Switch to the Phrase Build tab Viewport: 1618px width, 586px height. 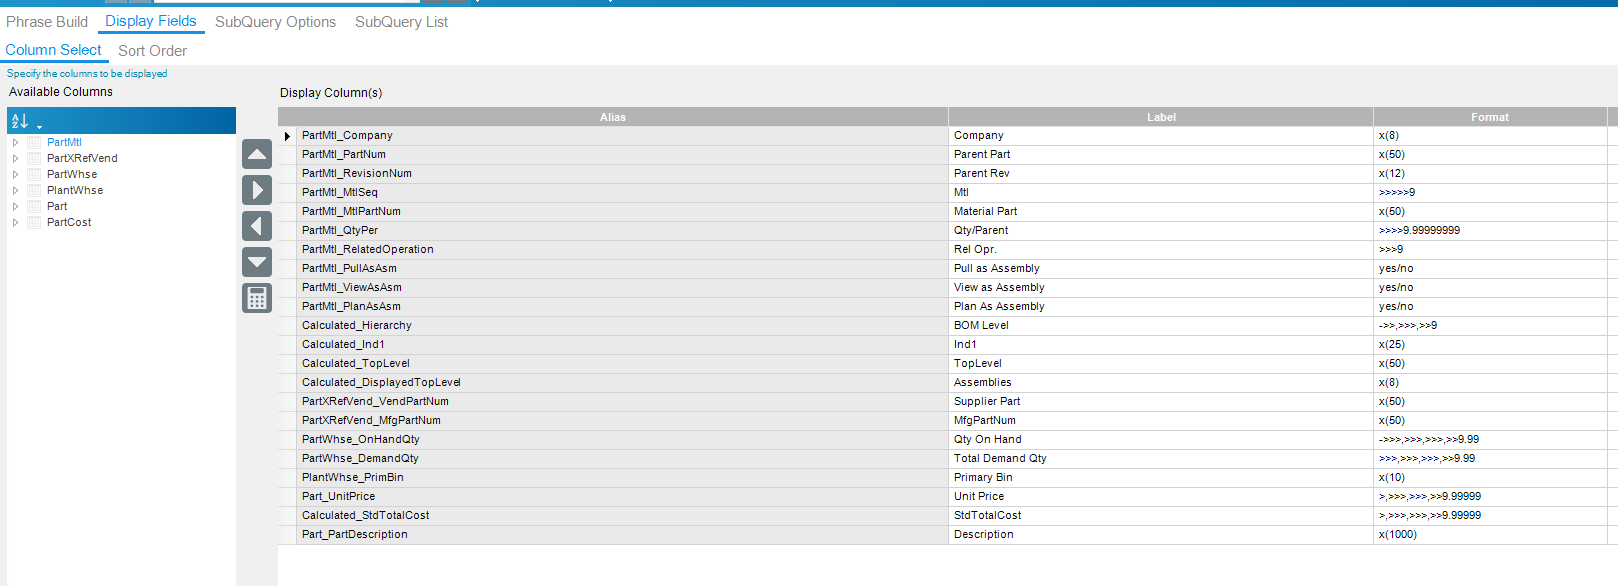point(47,22)
